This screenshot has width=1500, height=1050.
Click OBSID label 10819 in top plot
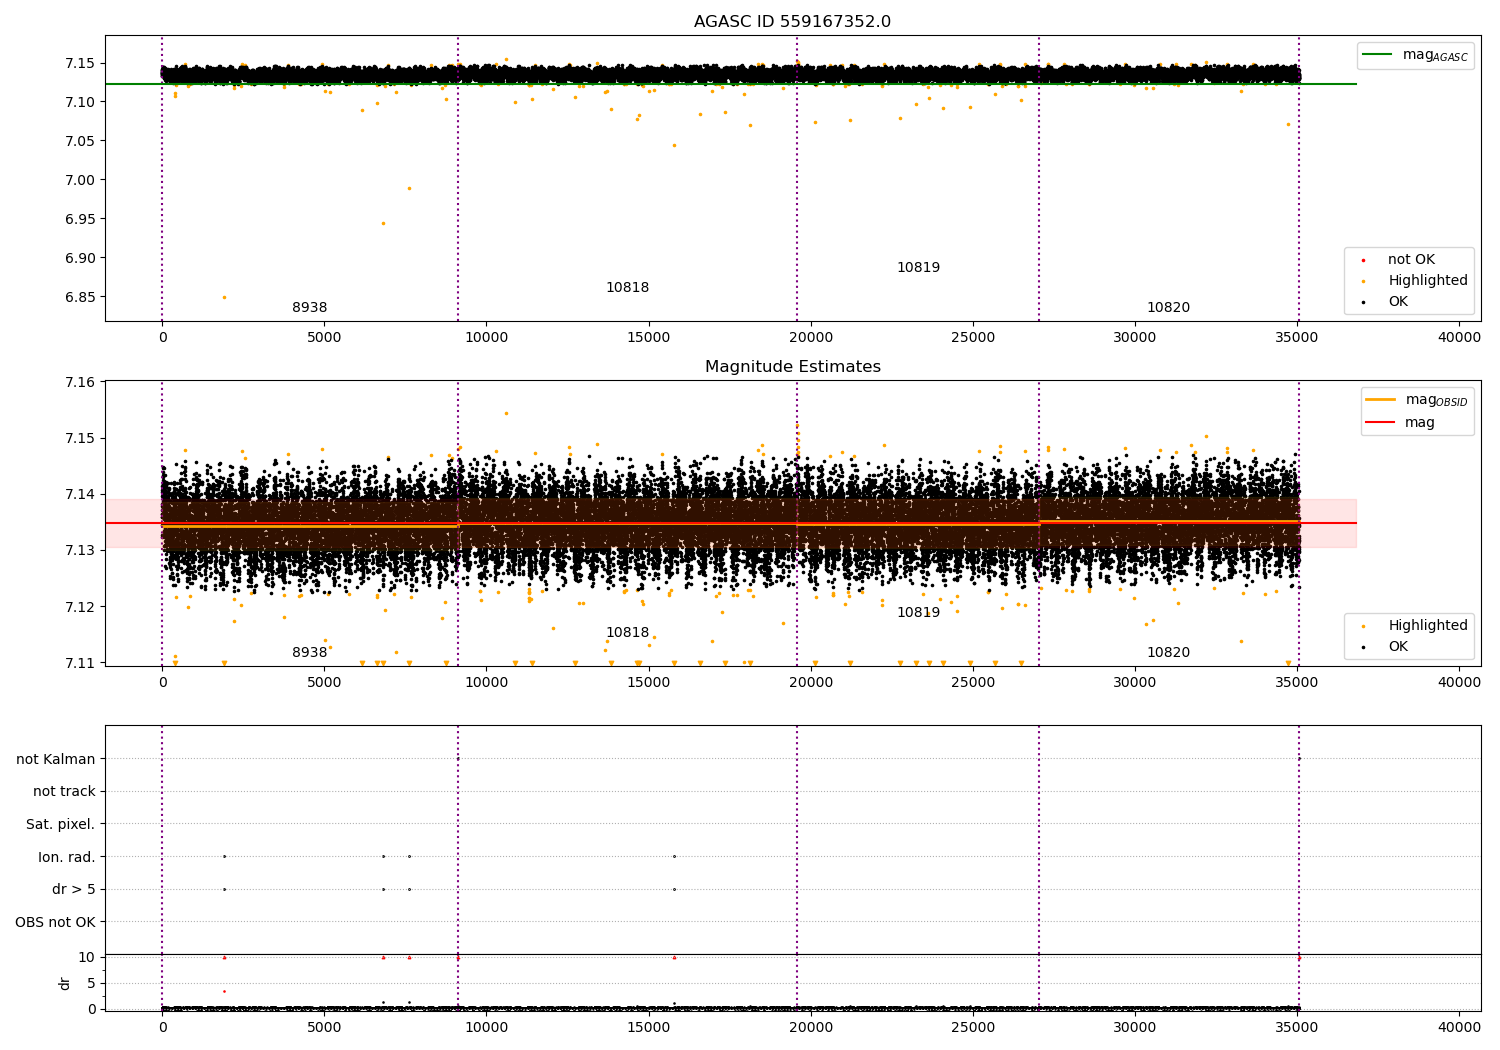click(918, 268)
